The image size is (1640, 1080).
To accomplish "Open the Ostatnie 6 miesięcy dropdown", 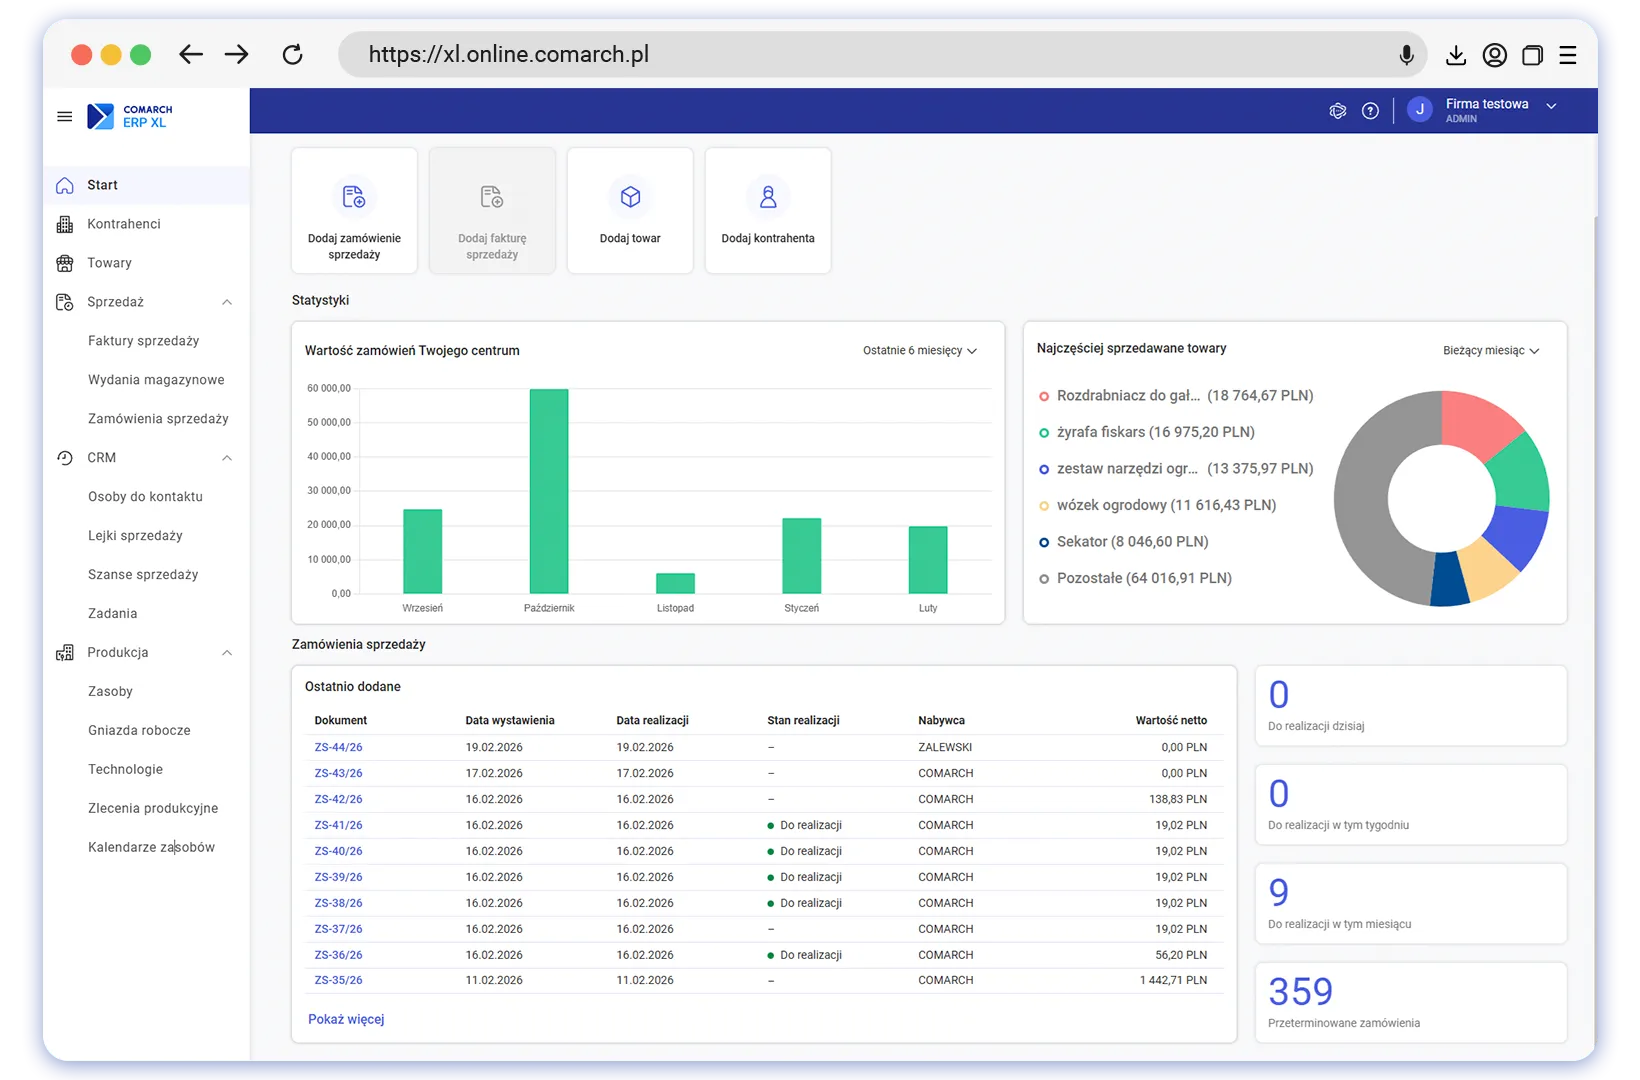I will [920, 351].
